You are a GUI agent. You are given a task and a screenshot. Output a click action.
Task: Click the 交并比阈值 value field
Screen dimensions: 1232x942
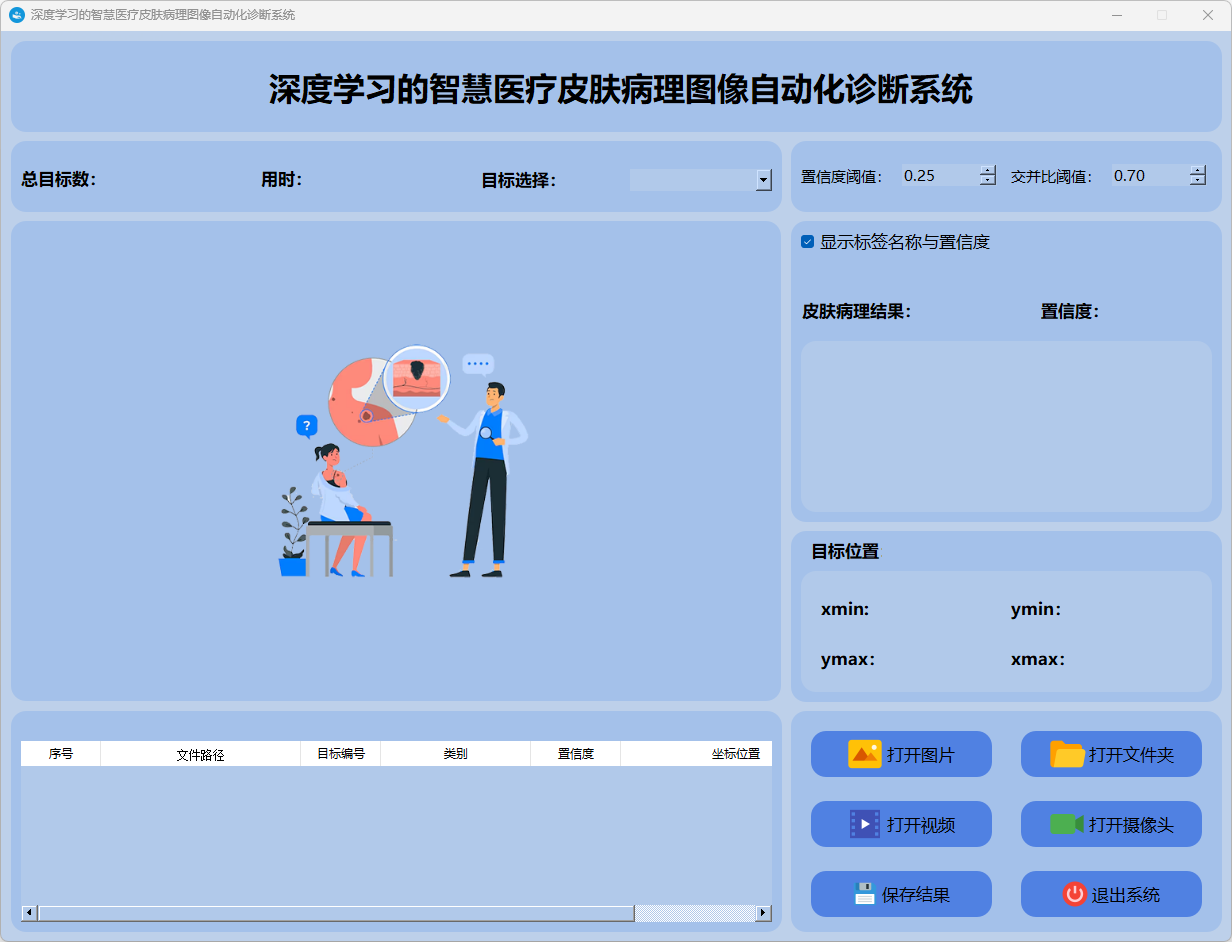pyautogui.click(x=1148, y=176)
